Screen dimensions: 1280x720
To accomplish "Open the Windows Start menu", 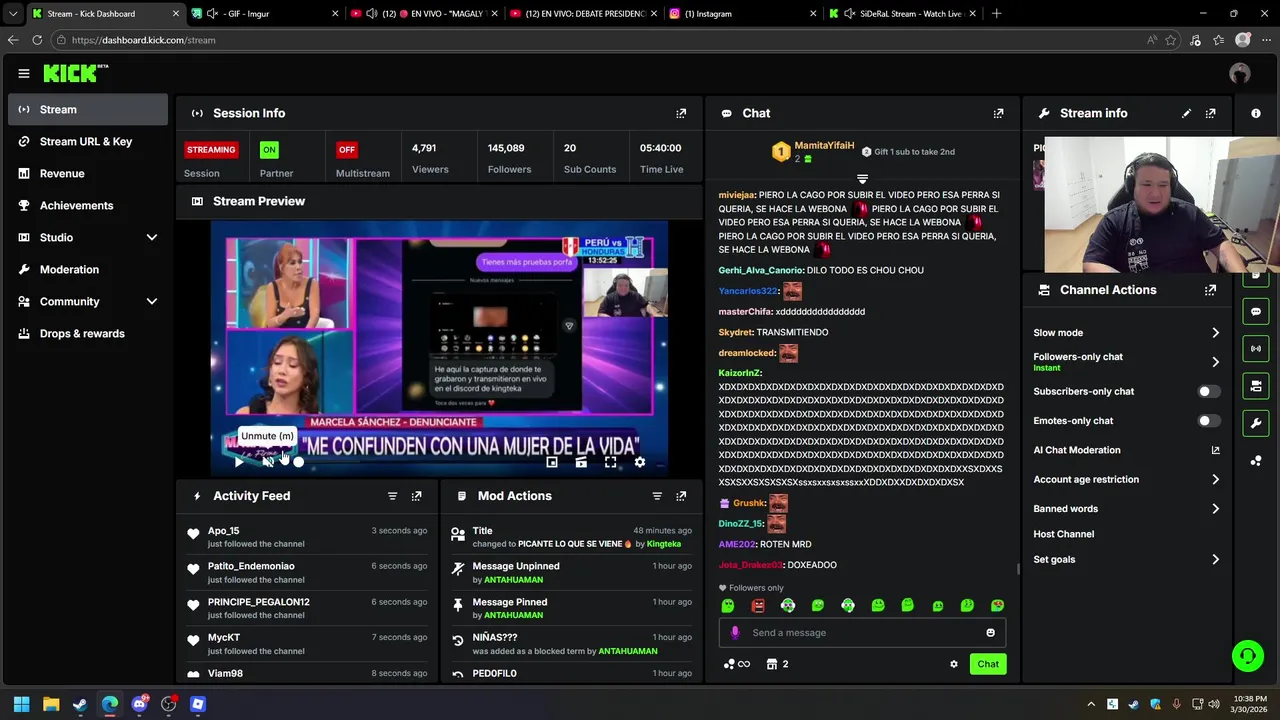I will coord(21,704).
